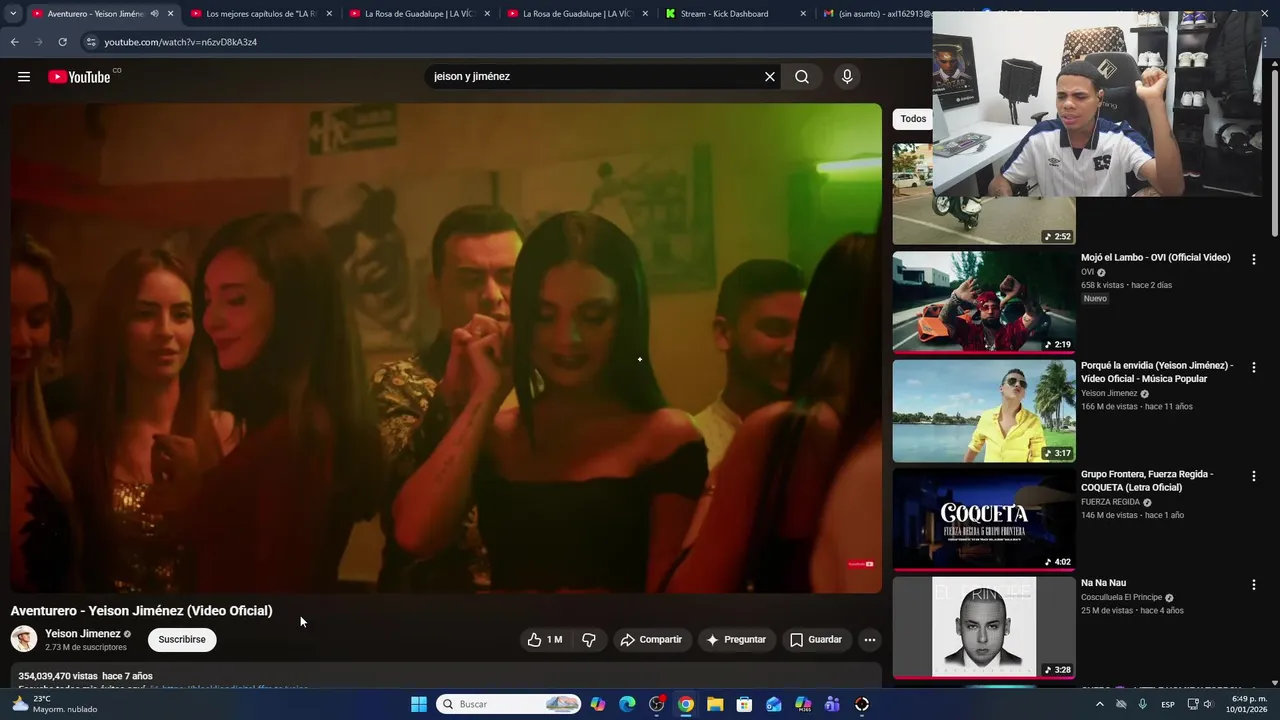The image size is (1280, 720).
Task: Close the Kick Dashboard tab
Action: coord(804,14)
